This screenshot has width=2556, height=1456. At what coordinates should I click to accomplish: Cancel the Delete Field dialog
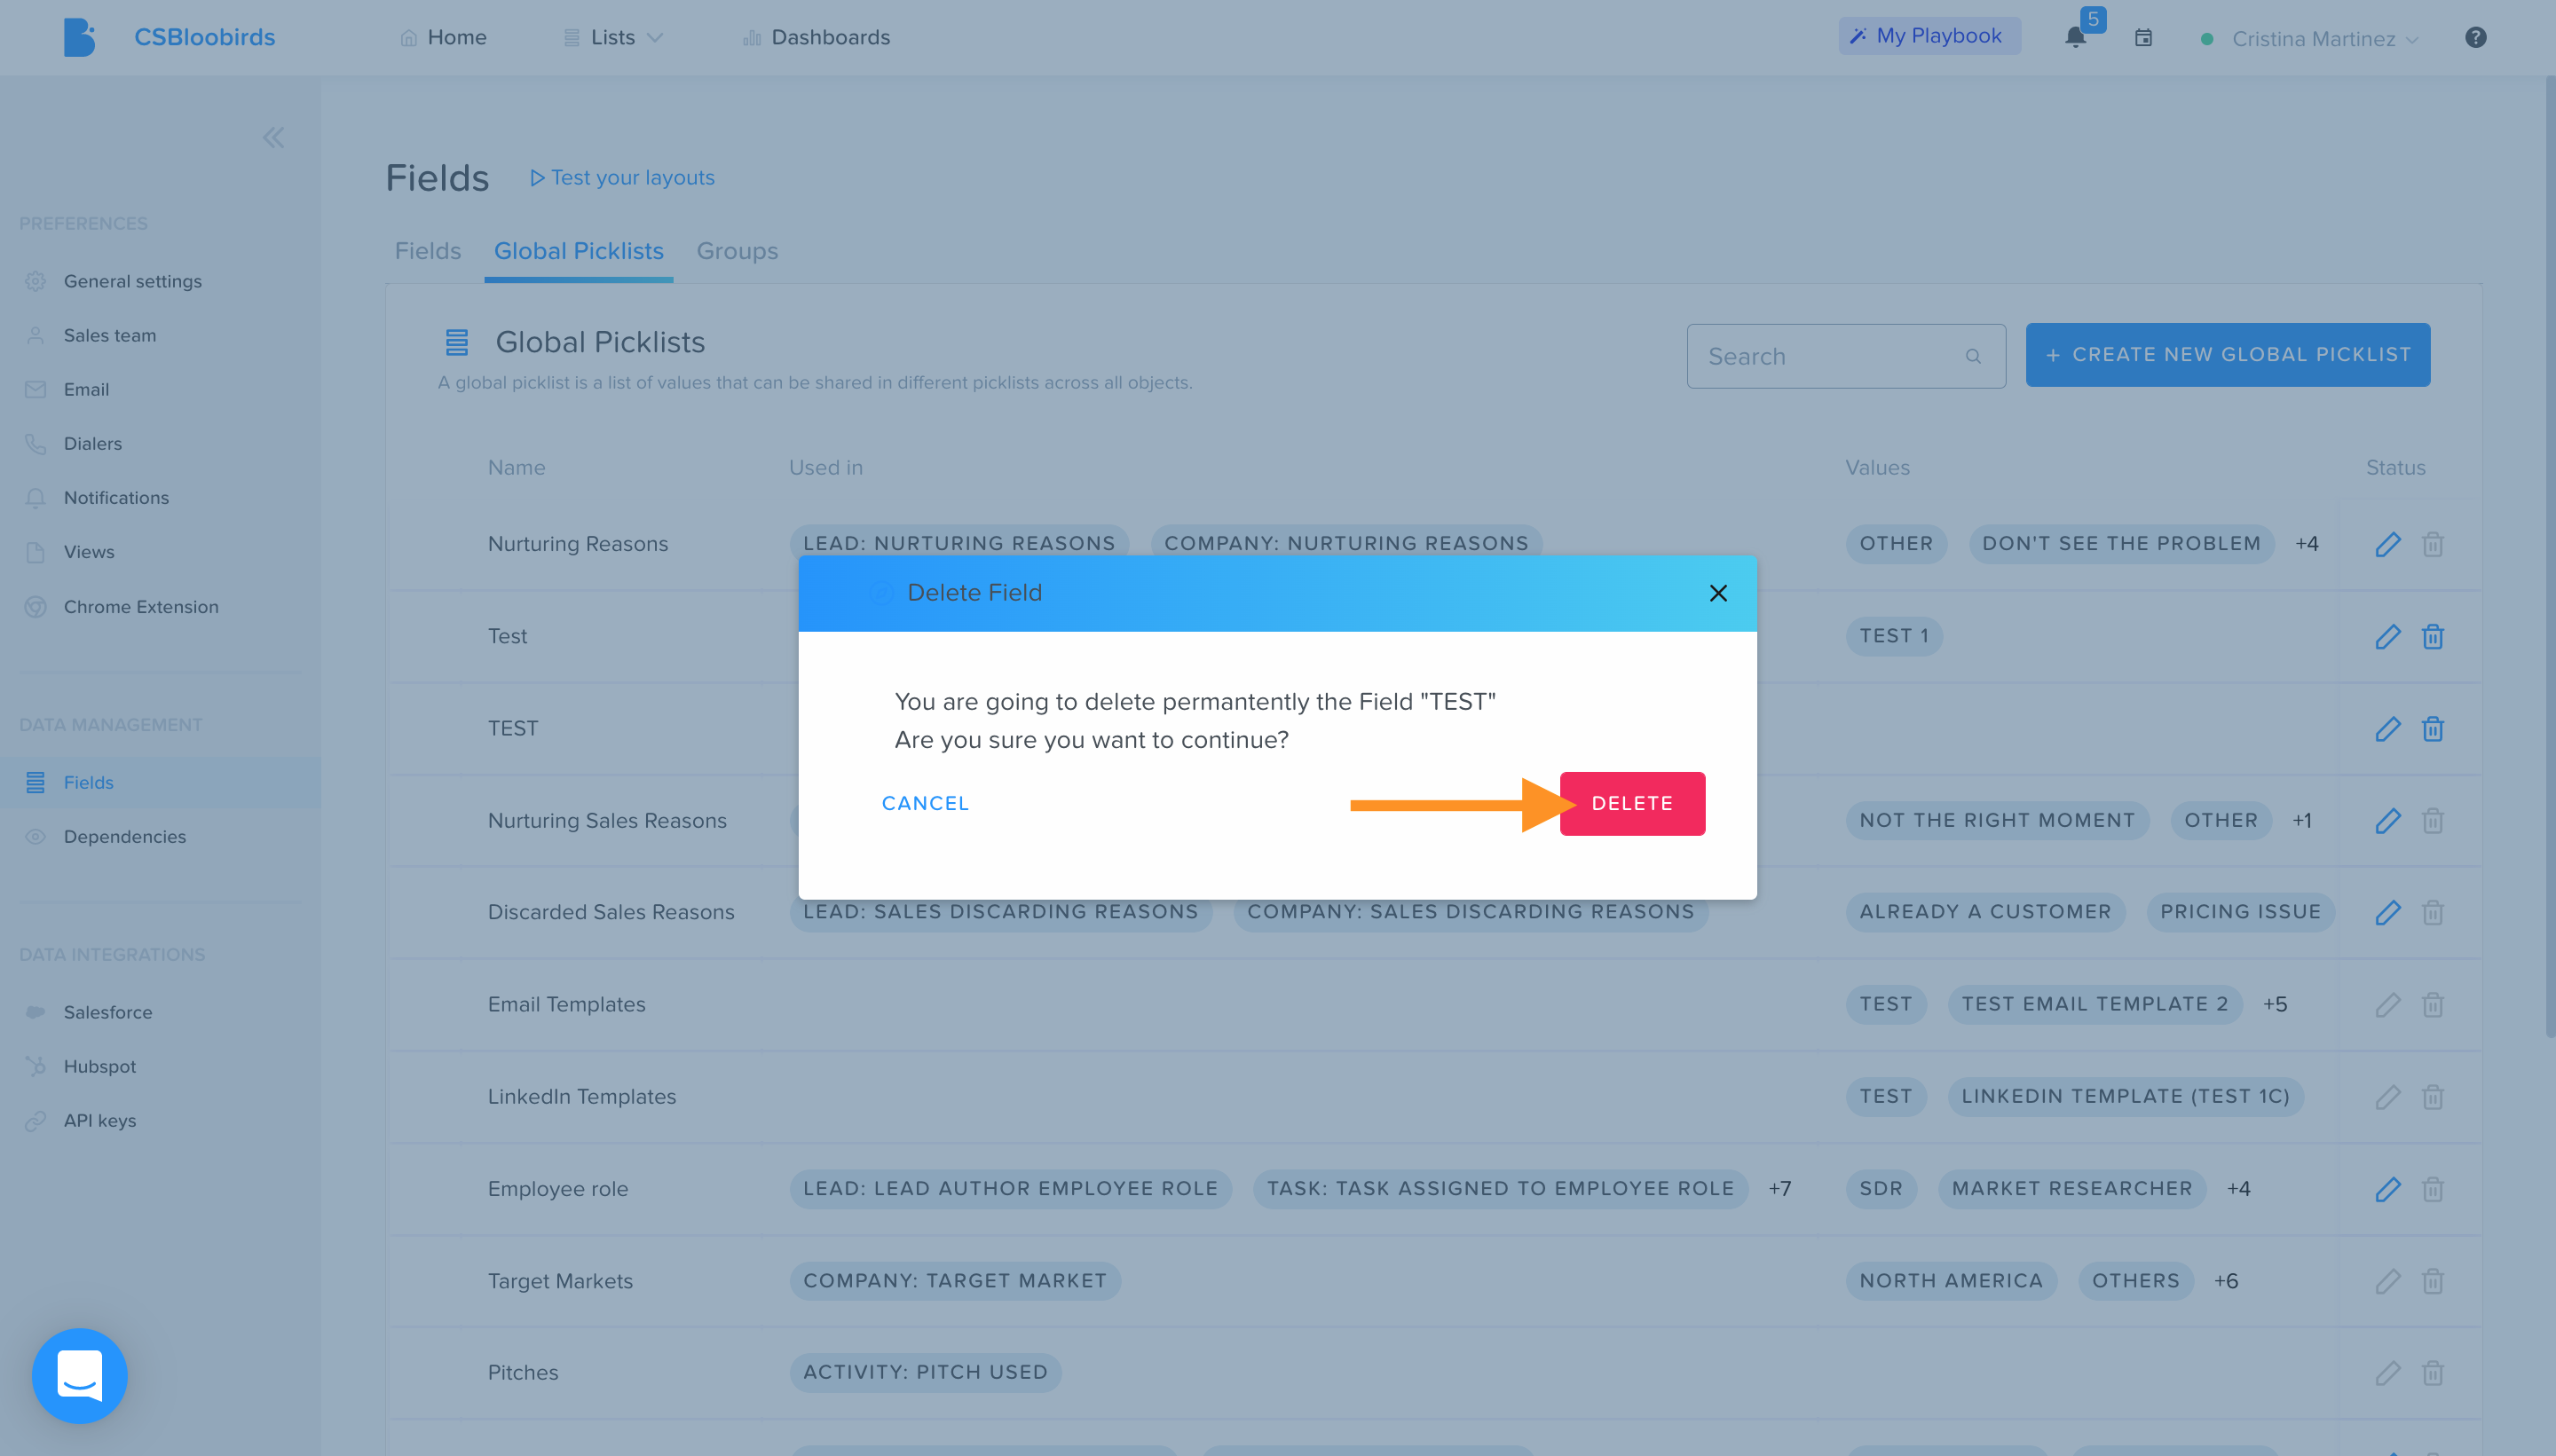point(925,803)
